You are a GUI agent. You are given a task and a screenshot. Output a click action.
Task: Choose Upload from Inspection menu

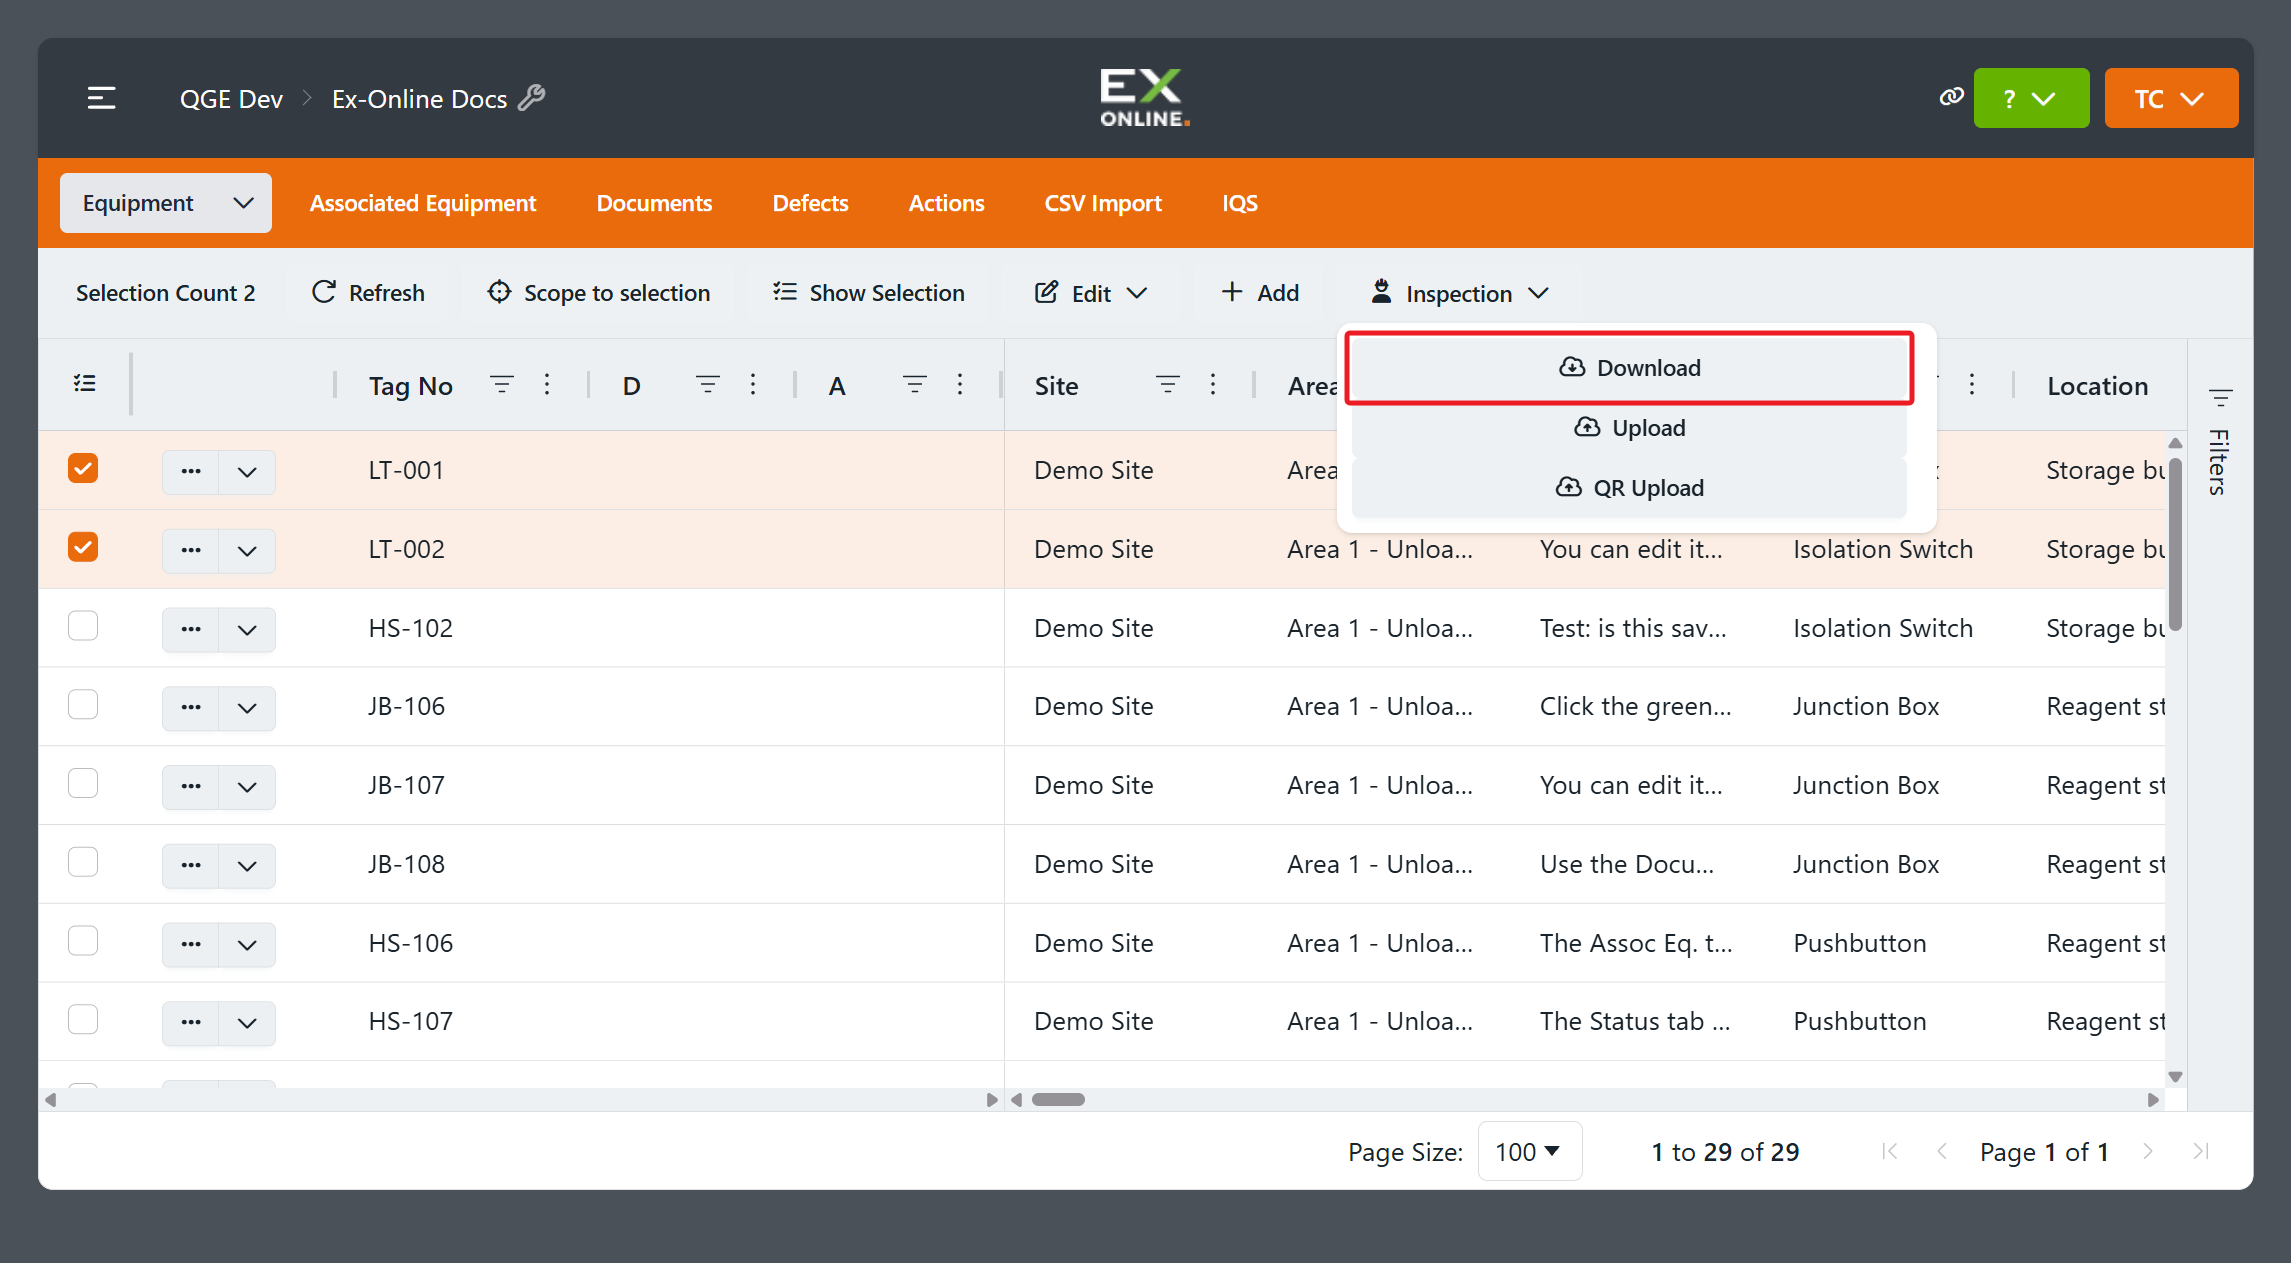(x=1629, y=428)
